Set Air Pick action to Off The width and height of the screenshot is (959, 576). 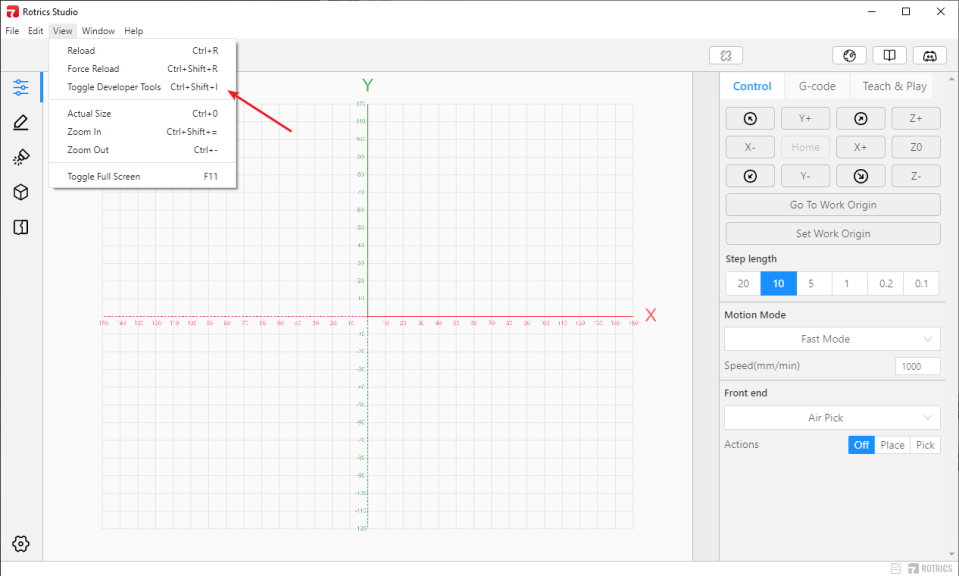[x=861, y=445]
